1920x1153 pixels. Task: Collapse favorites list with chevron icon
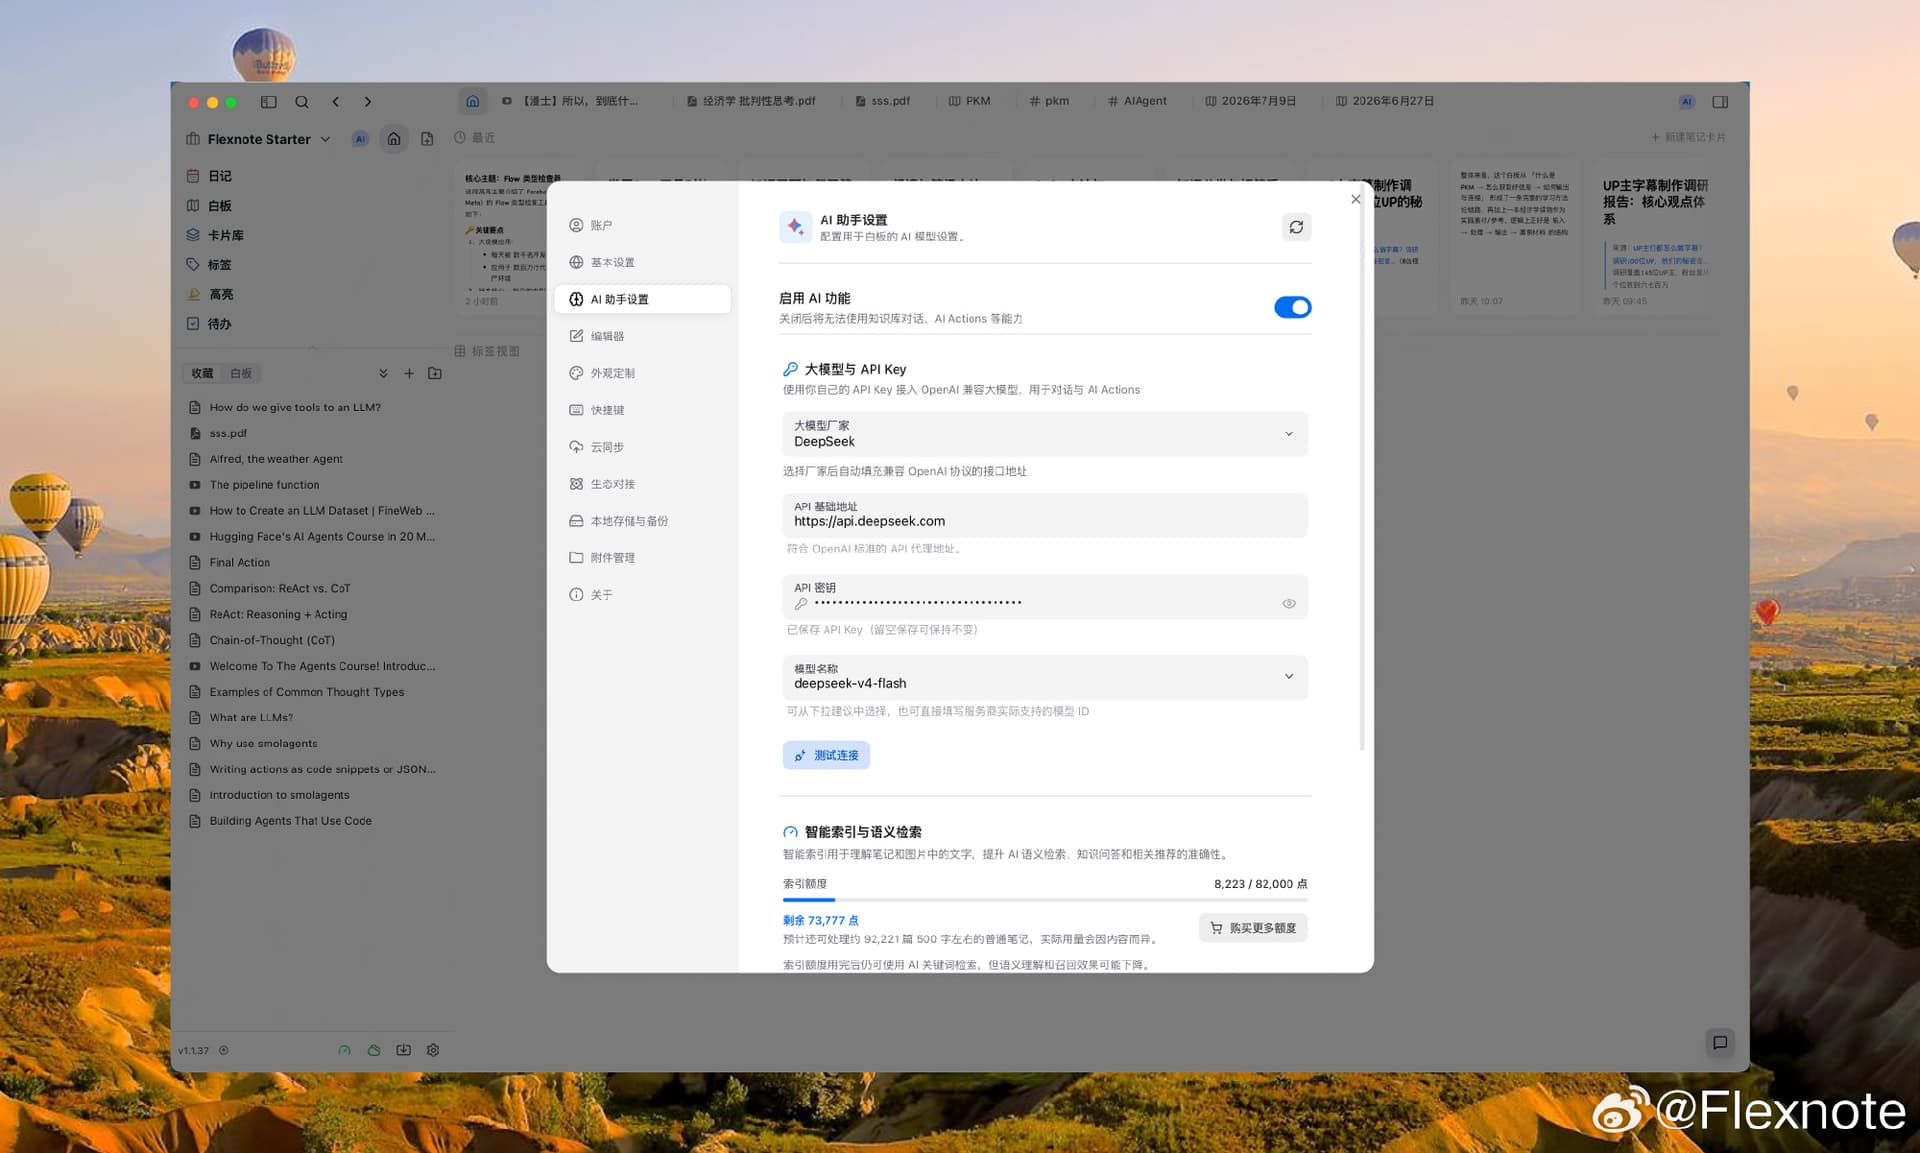pyautogui.click(x=383, y=373)
